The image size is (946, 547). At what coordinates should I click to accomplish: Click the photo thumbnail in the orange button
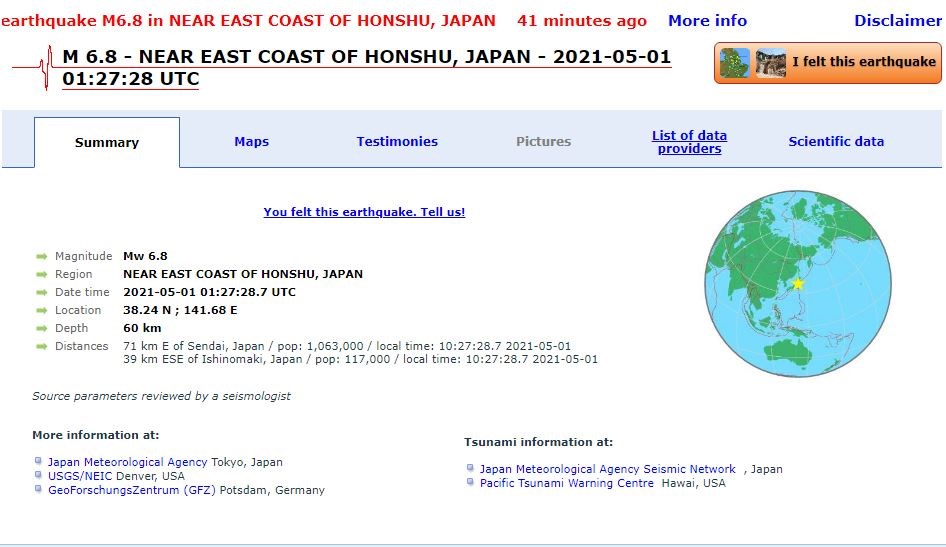click(x=770, y=62)
